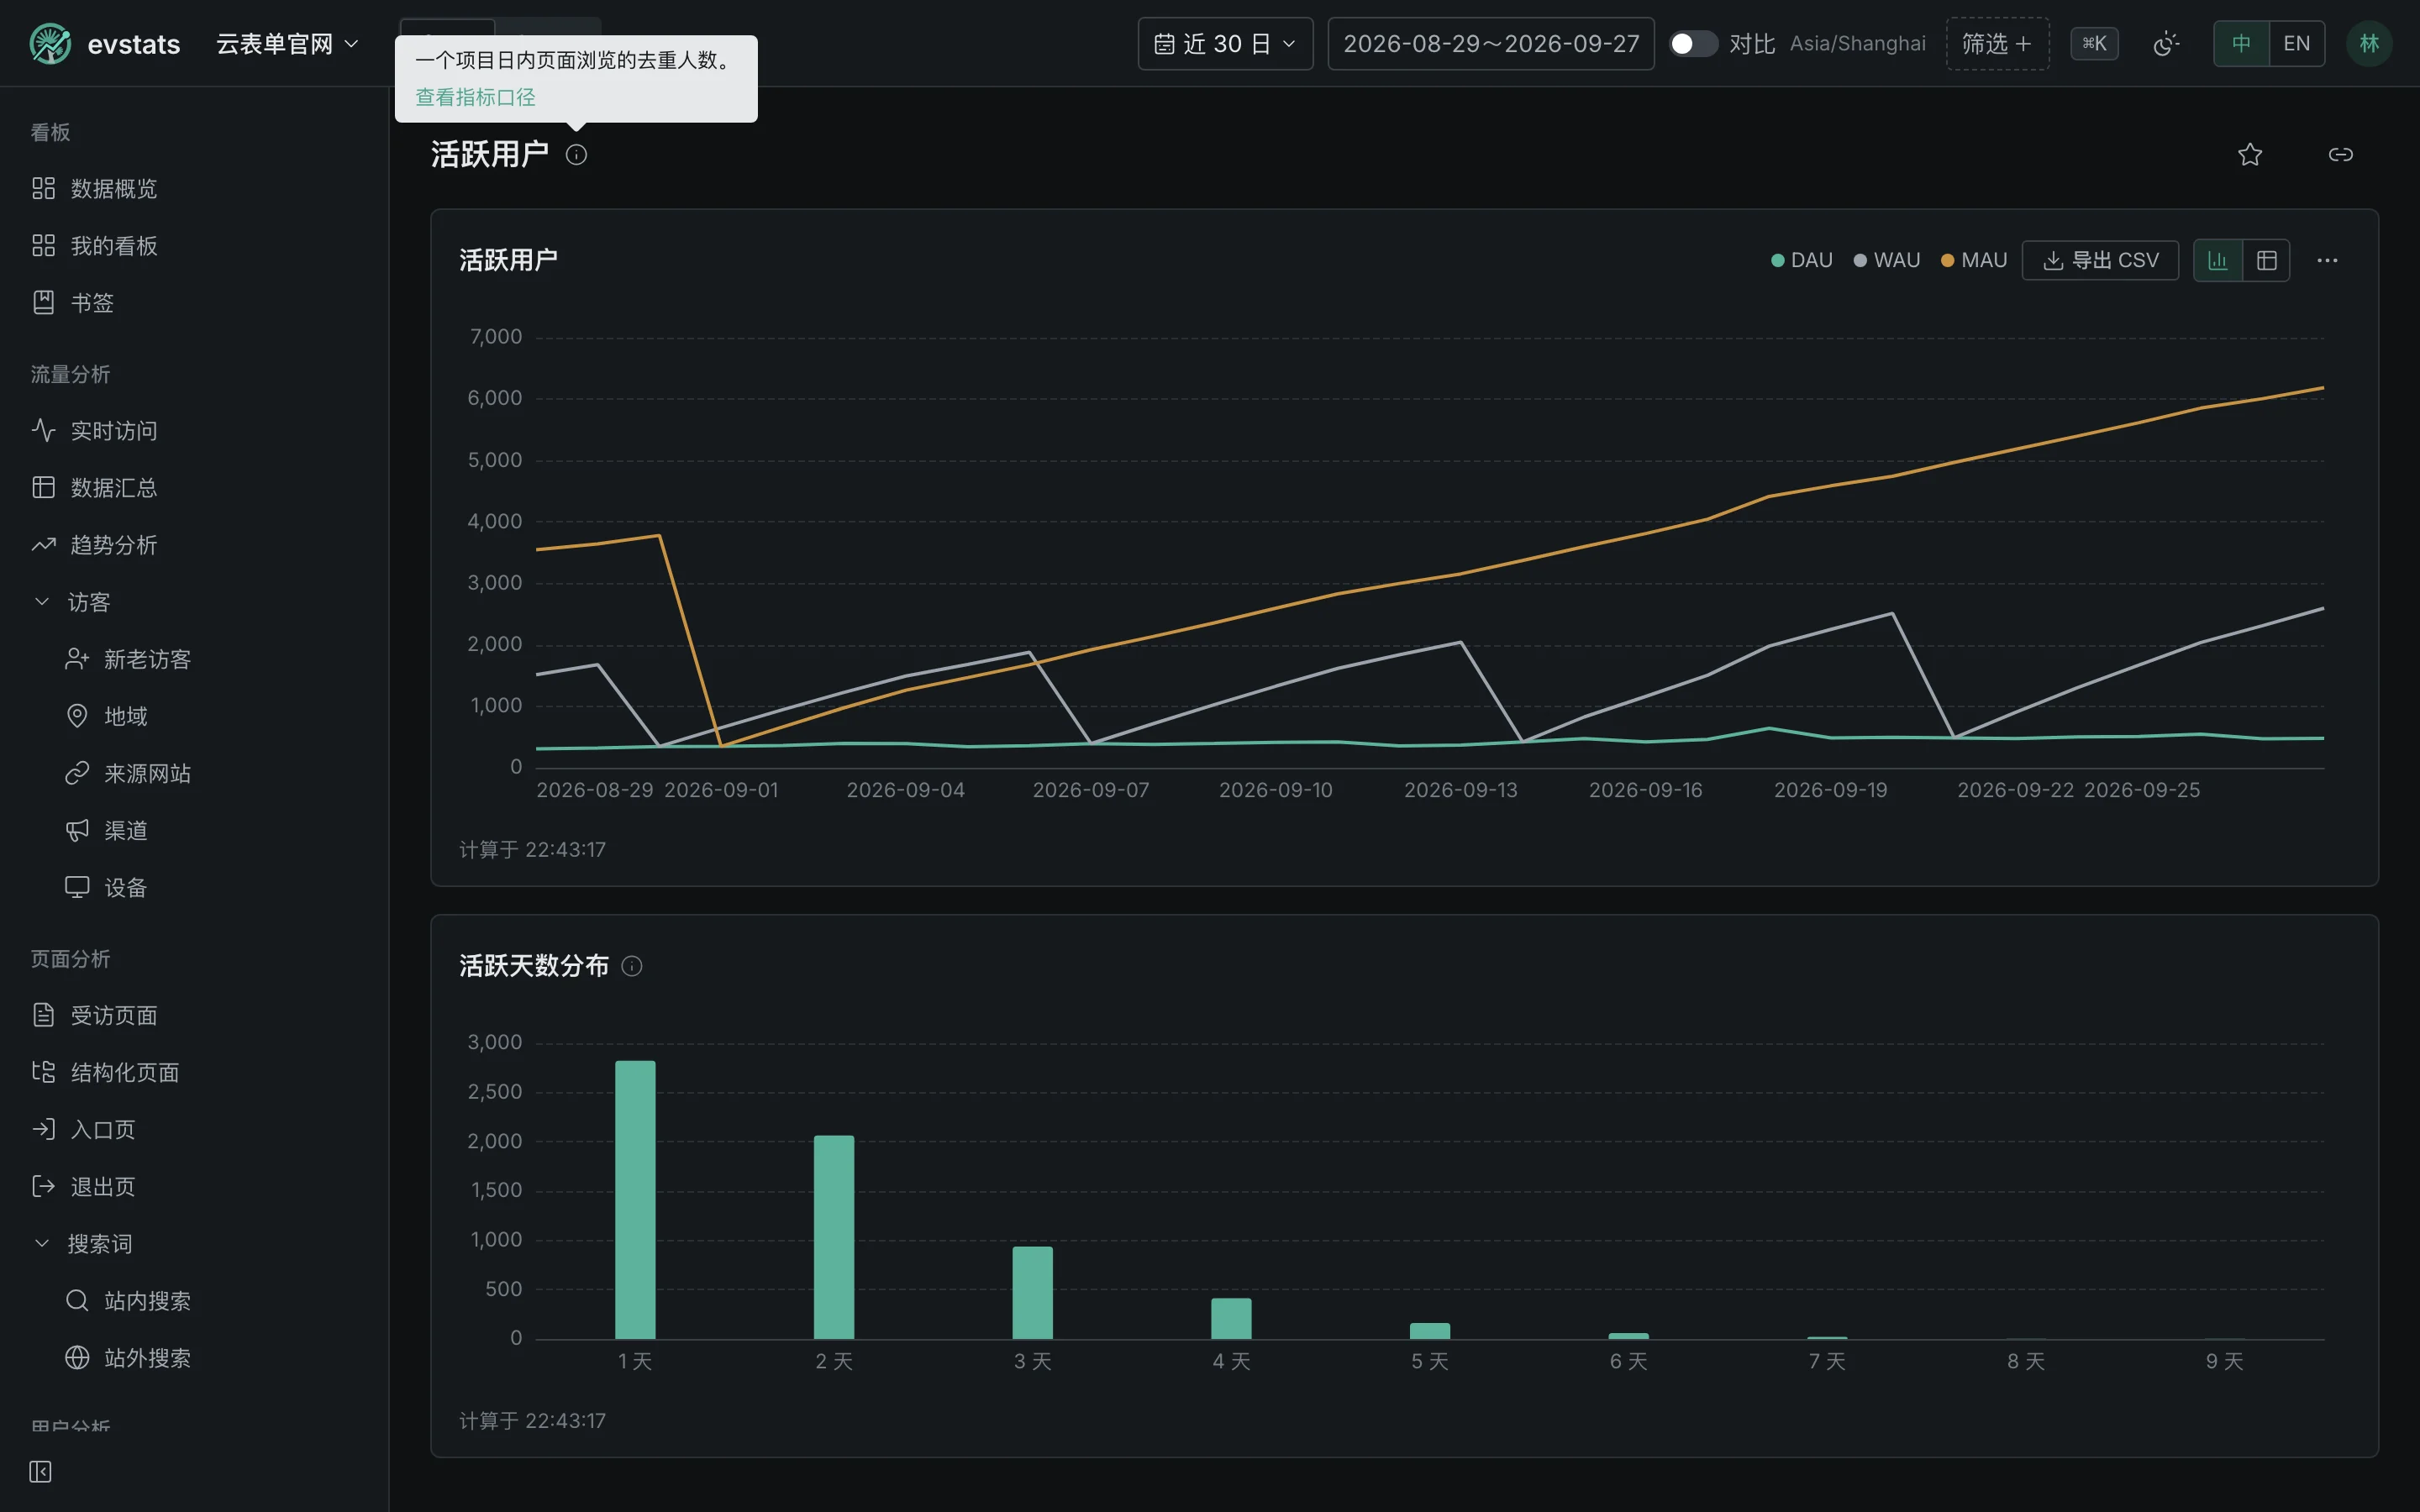The image size is (2420, 1512).
Task: Star this page as a favorite
Action: coord(2250,155)
